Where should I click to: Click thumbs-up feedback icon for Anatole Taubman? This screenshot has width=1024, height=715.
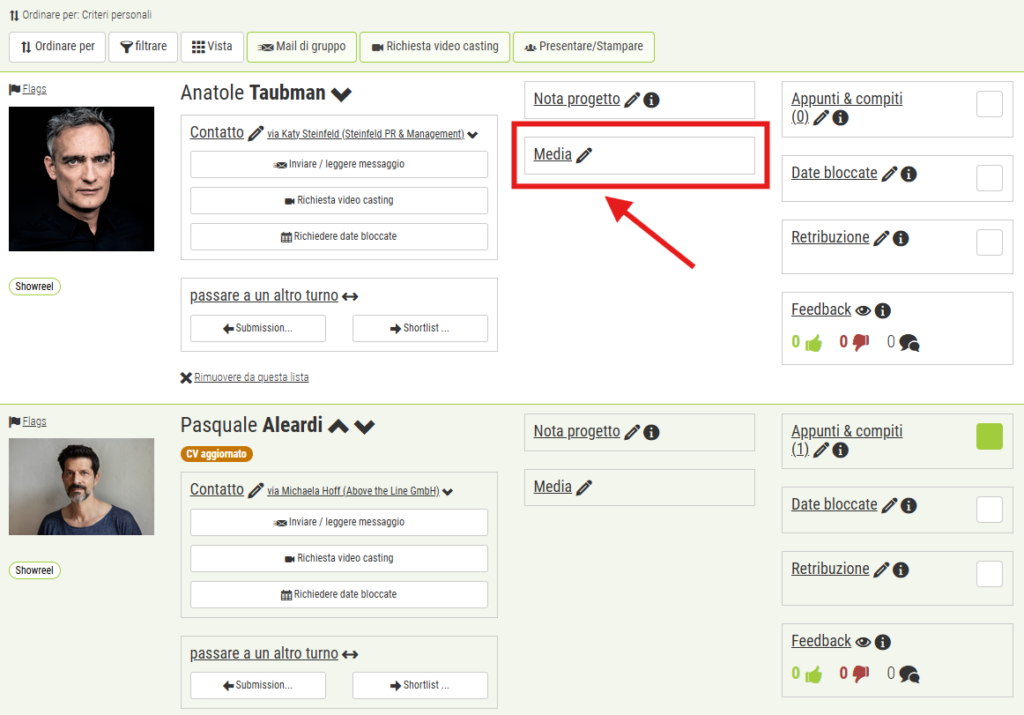click(812, 343)
